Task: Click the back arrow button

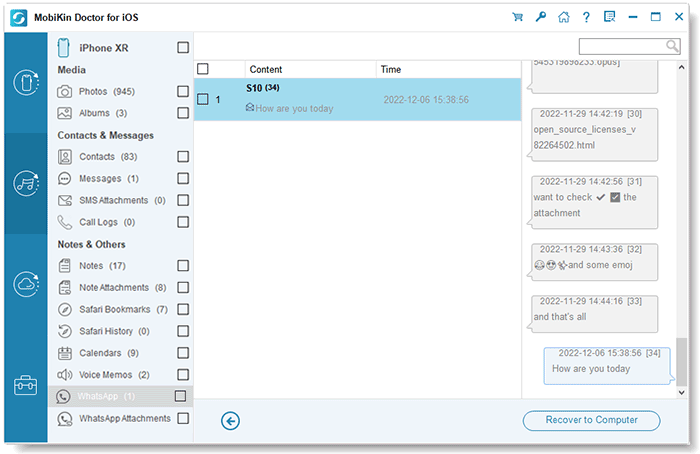Action: click(x=230, y=421)
